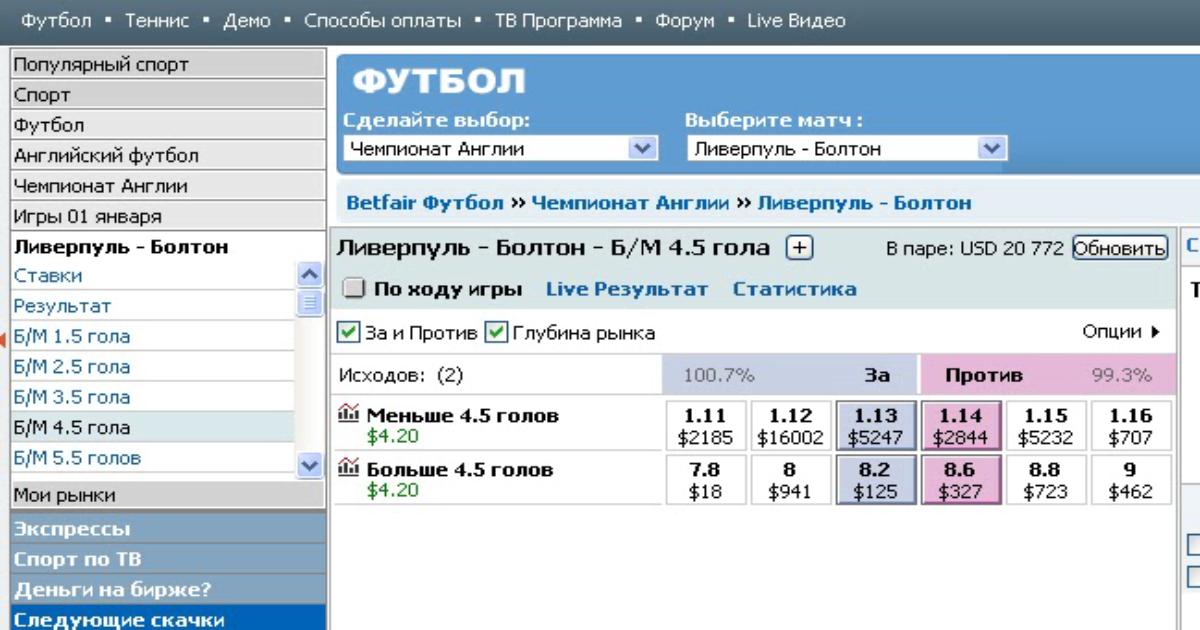
Task: Click chart icon beside Меньше 4.5 голов
Action: tap(349, 414)
